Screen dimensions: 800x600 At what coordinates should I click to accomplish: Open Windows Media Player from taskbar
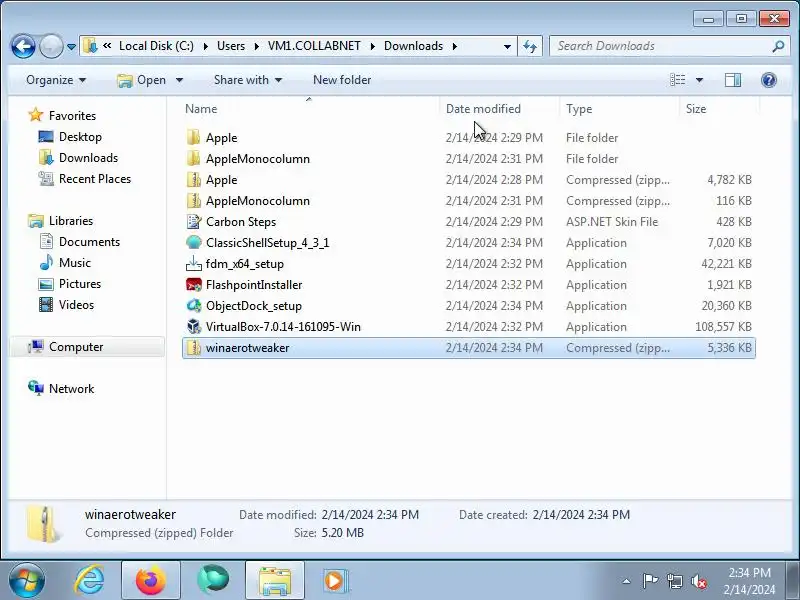pyautogui.click(x=336, y=581)
